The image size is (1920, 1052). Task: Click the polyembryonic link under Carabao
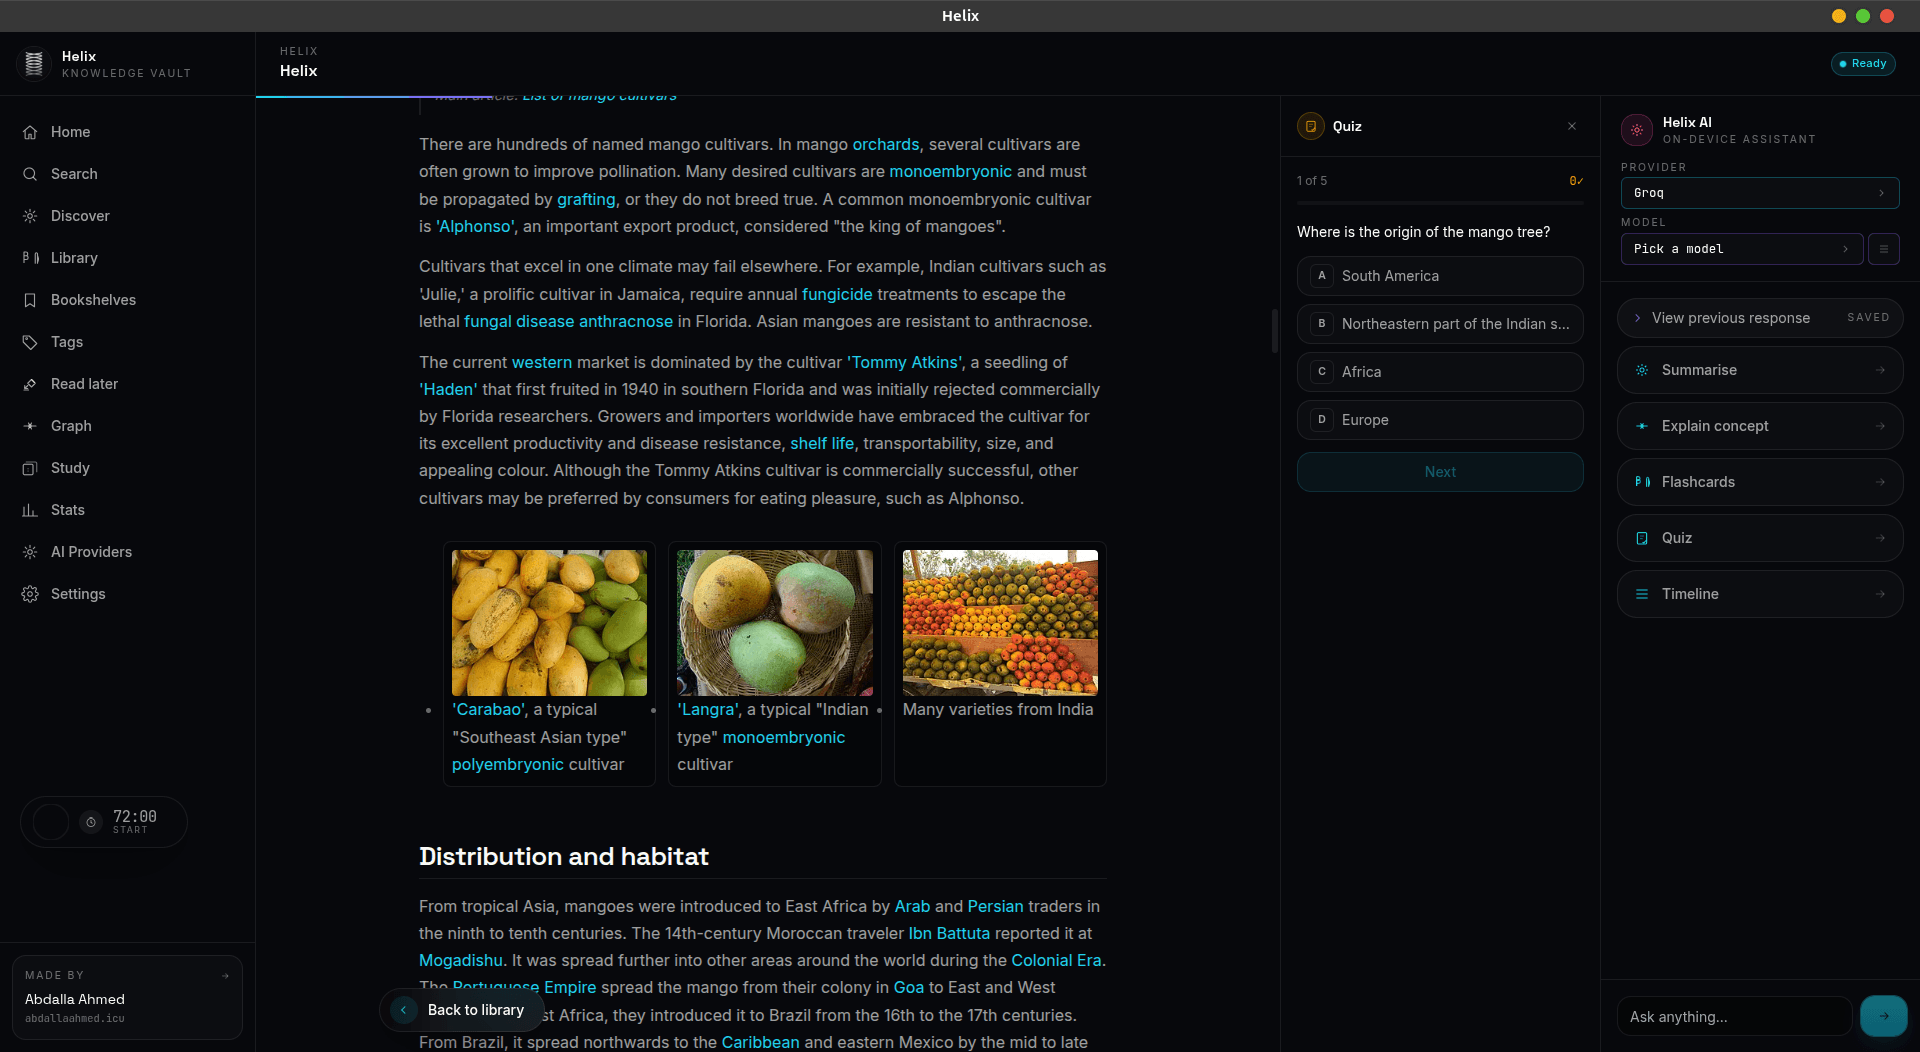[508, 764]
